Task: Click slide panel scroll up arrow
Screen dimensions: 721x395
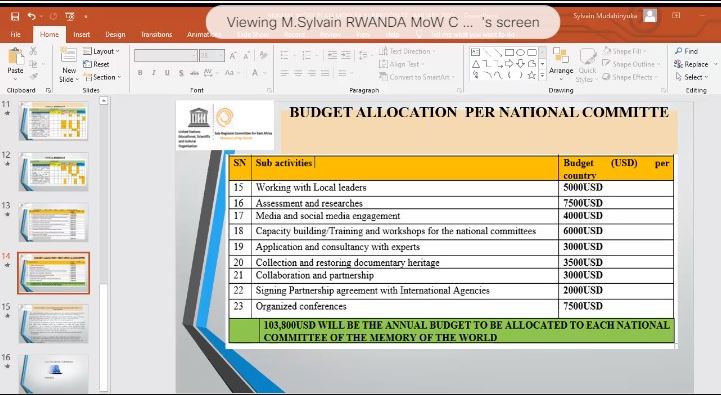Action: pyautogui.click(x=103, y=100)
